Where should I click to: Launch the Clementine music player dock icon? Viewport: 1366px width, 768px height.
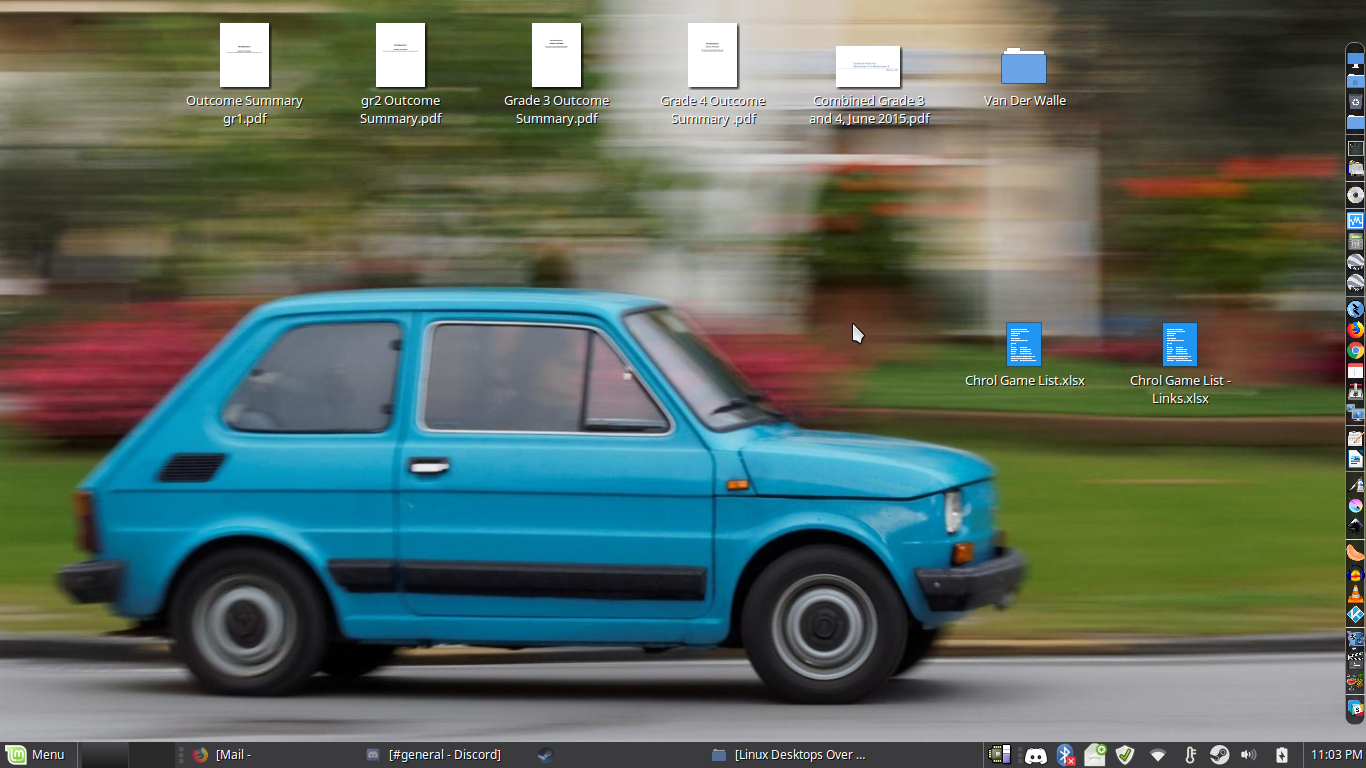[x=1356, y=551]
